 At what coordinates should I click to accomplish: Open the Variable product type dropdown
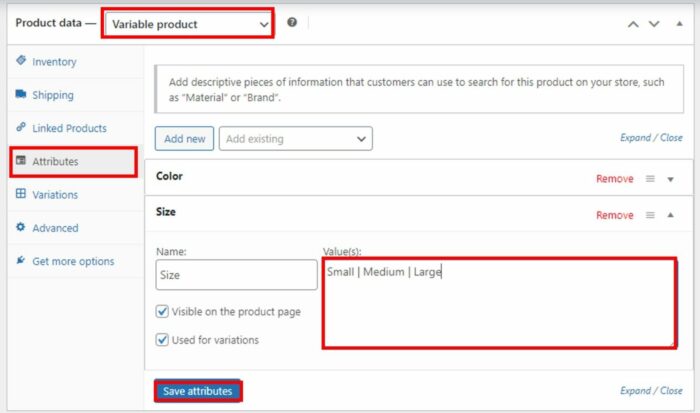pos(187,23)
